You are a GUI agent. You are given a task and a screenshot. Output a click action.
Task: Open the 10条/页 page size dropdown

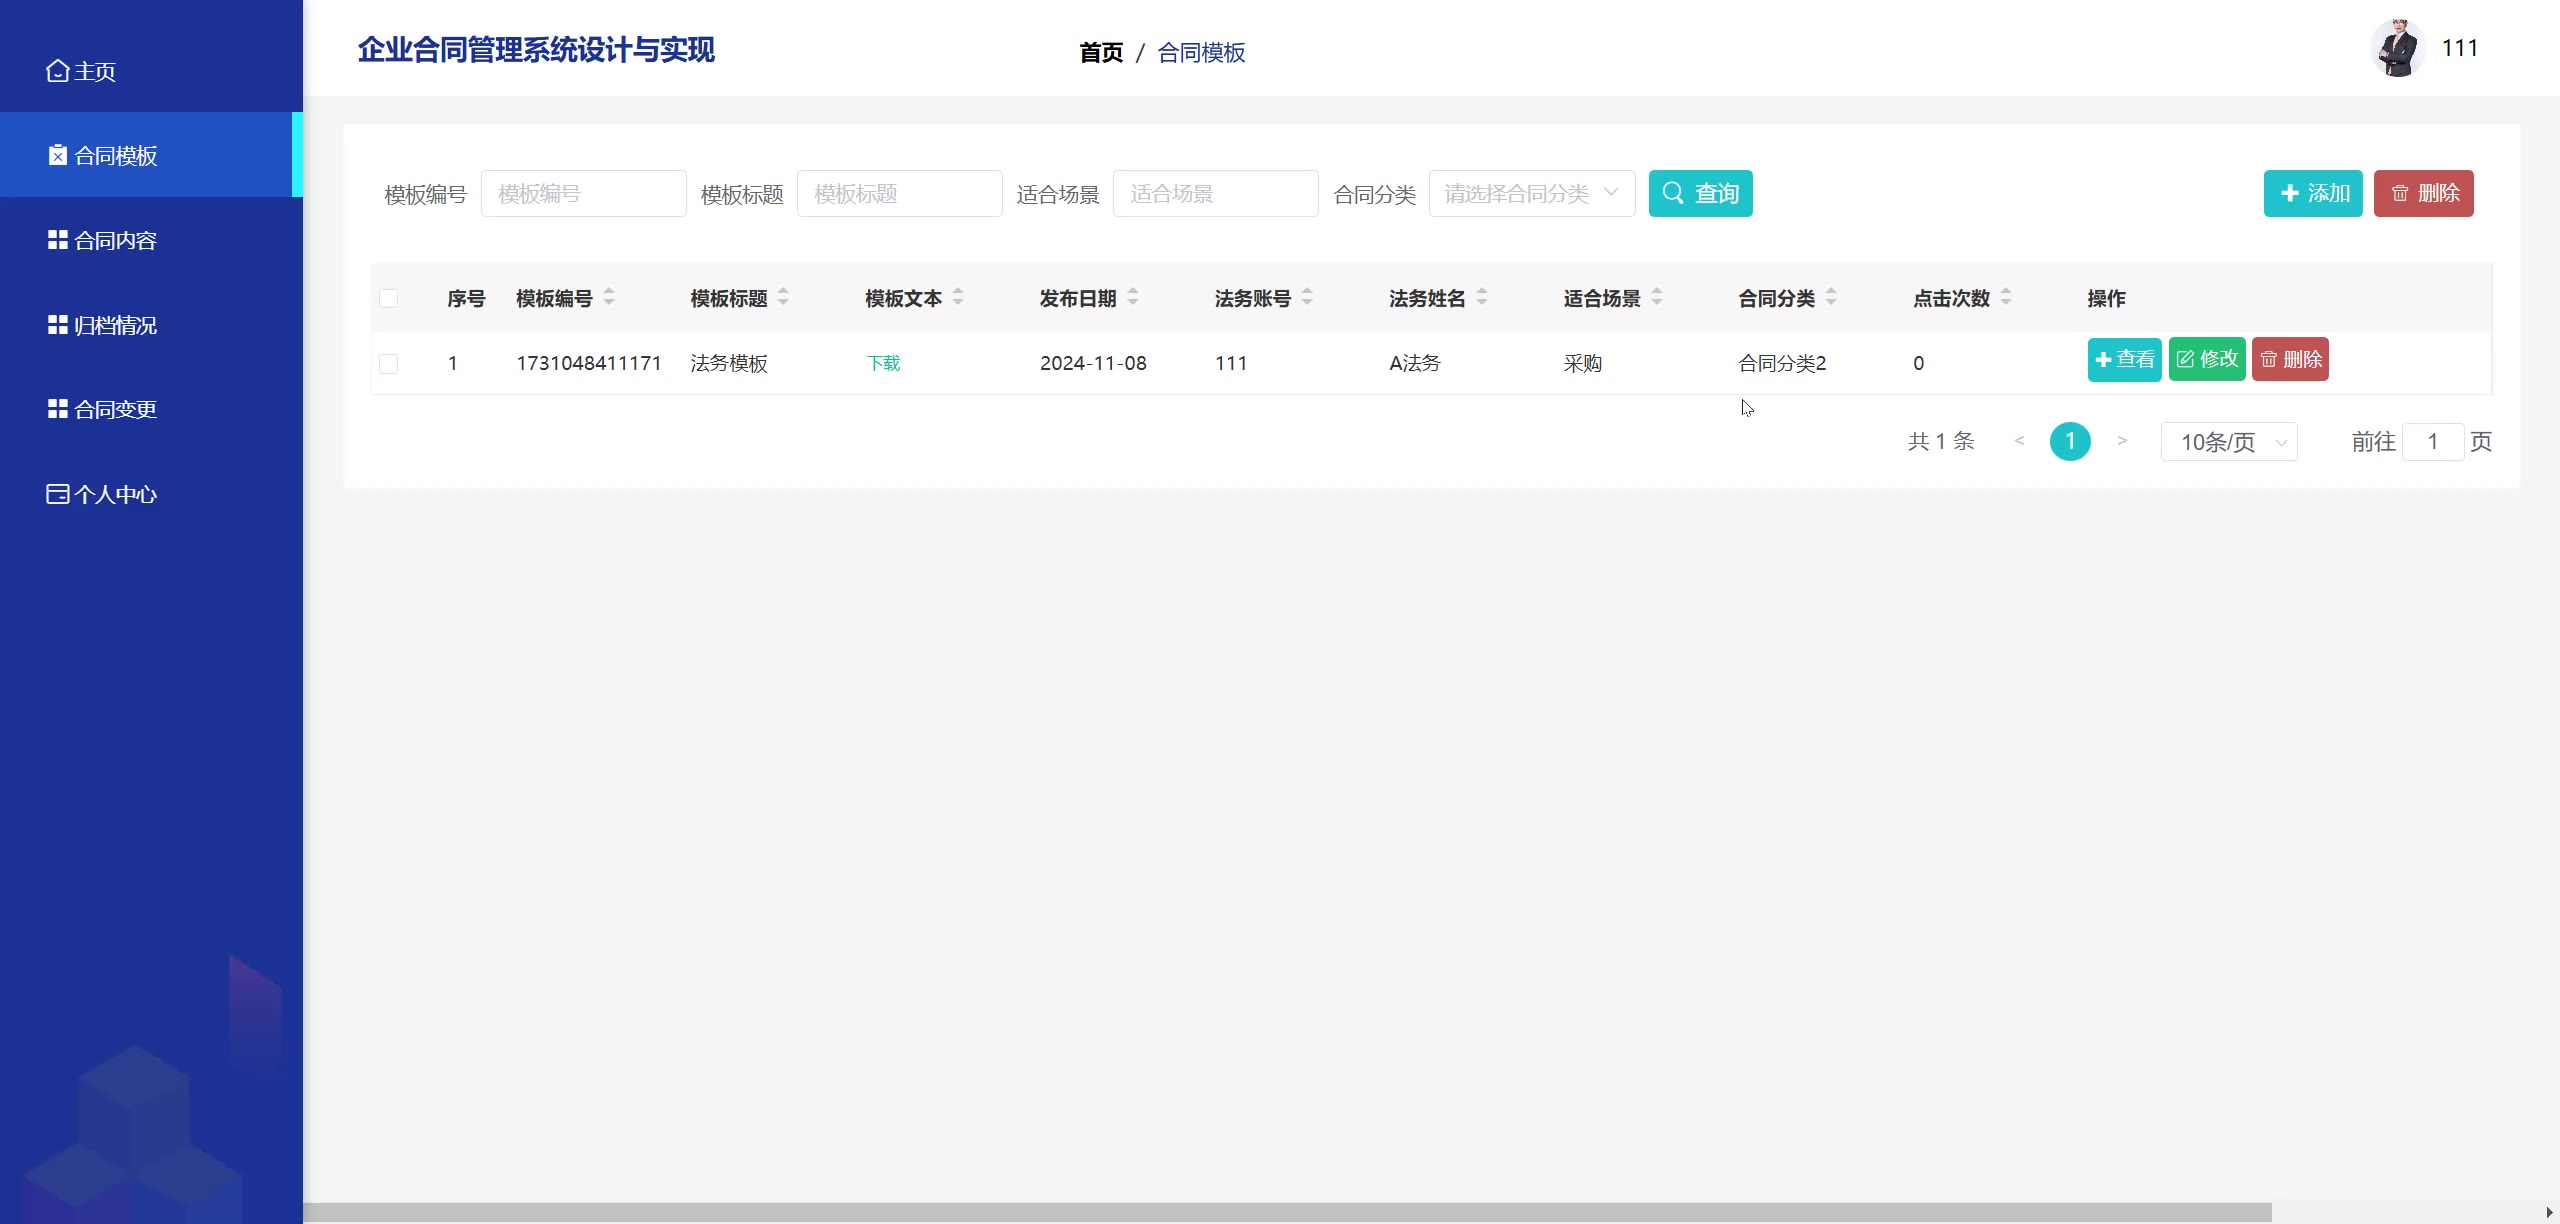click(x=2229, y=442)
